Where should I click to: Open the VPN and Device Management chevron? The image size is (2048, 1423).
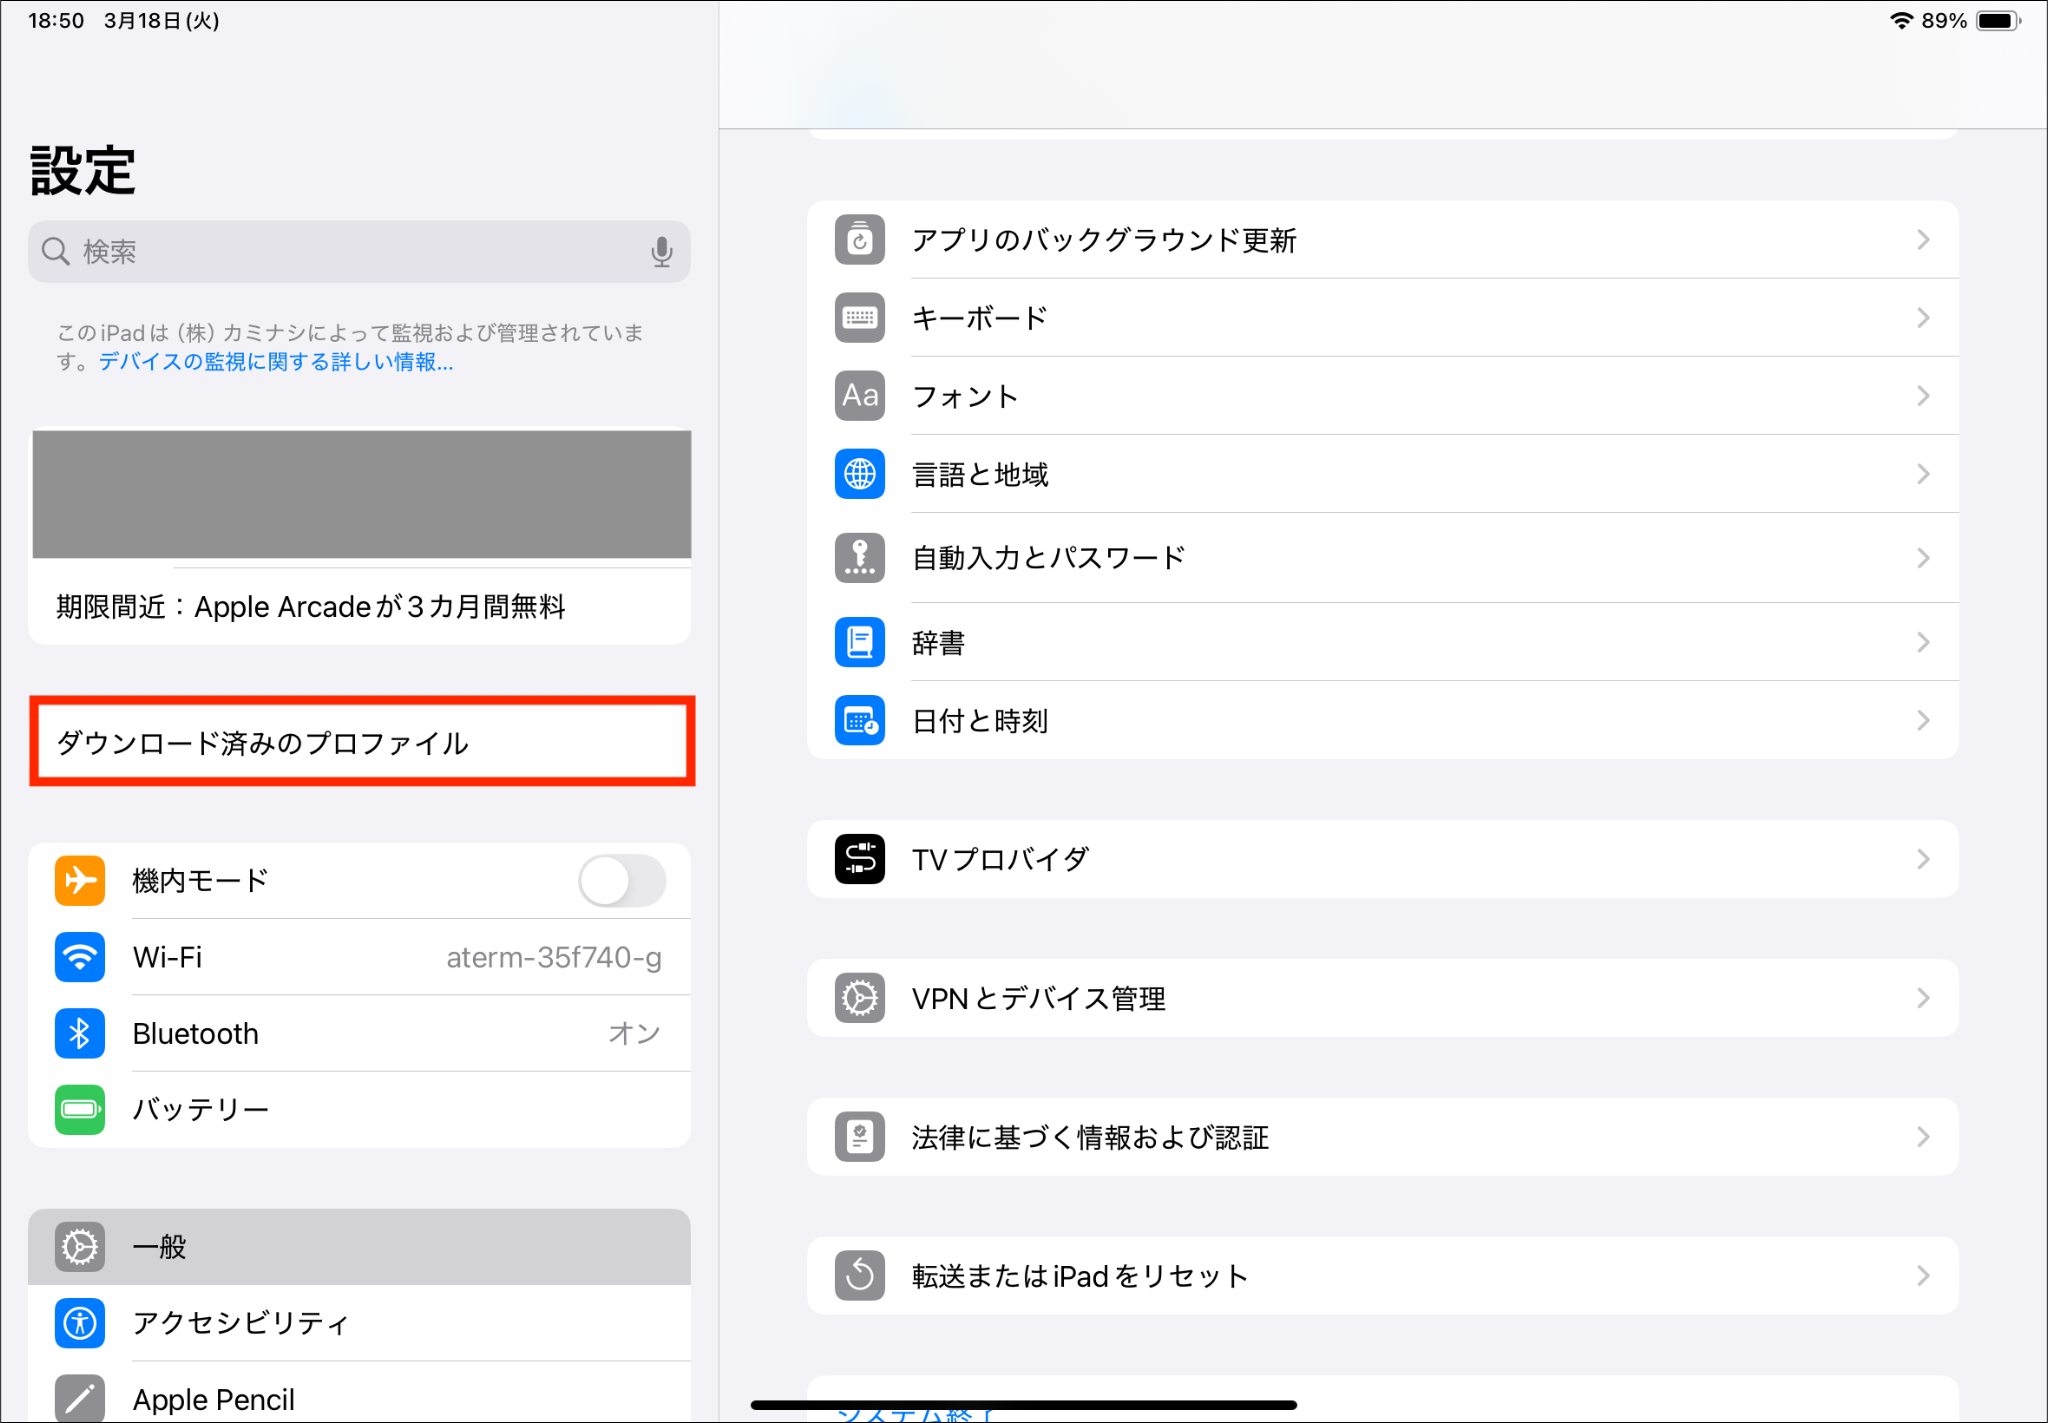coord(1922,998)
